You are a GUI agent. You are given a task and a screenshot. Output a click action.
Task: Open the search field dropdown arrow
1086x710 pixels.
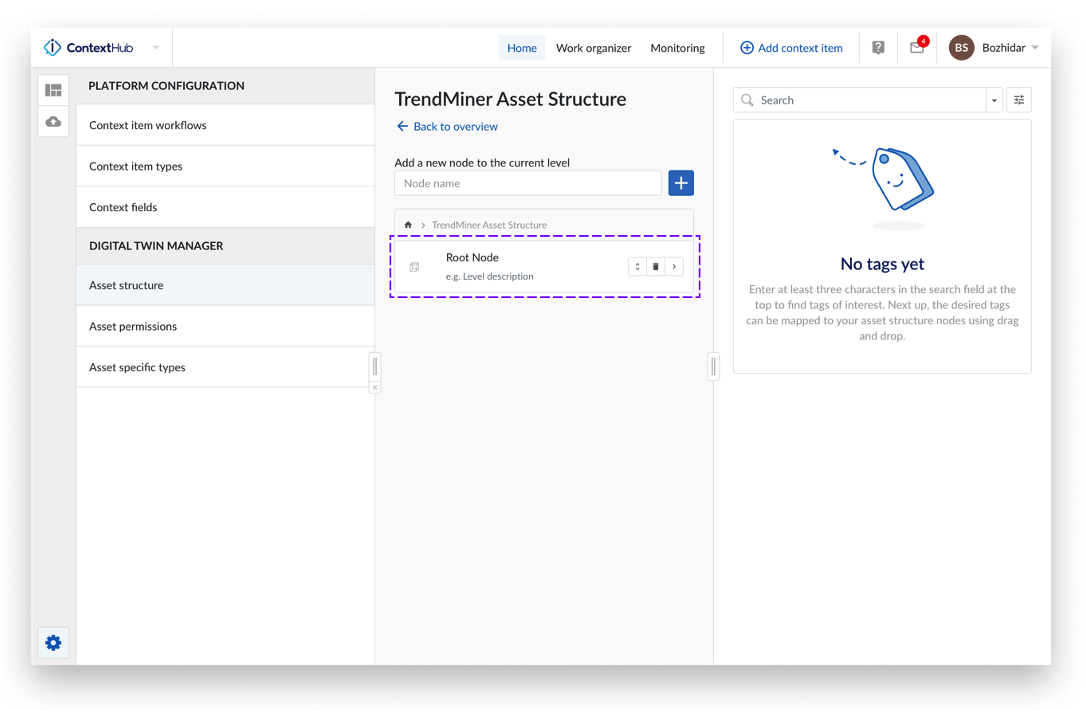click(994, 100)
